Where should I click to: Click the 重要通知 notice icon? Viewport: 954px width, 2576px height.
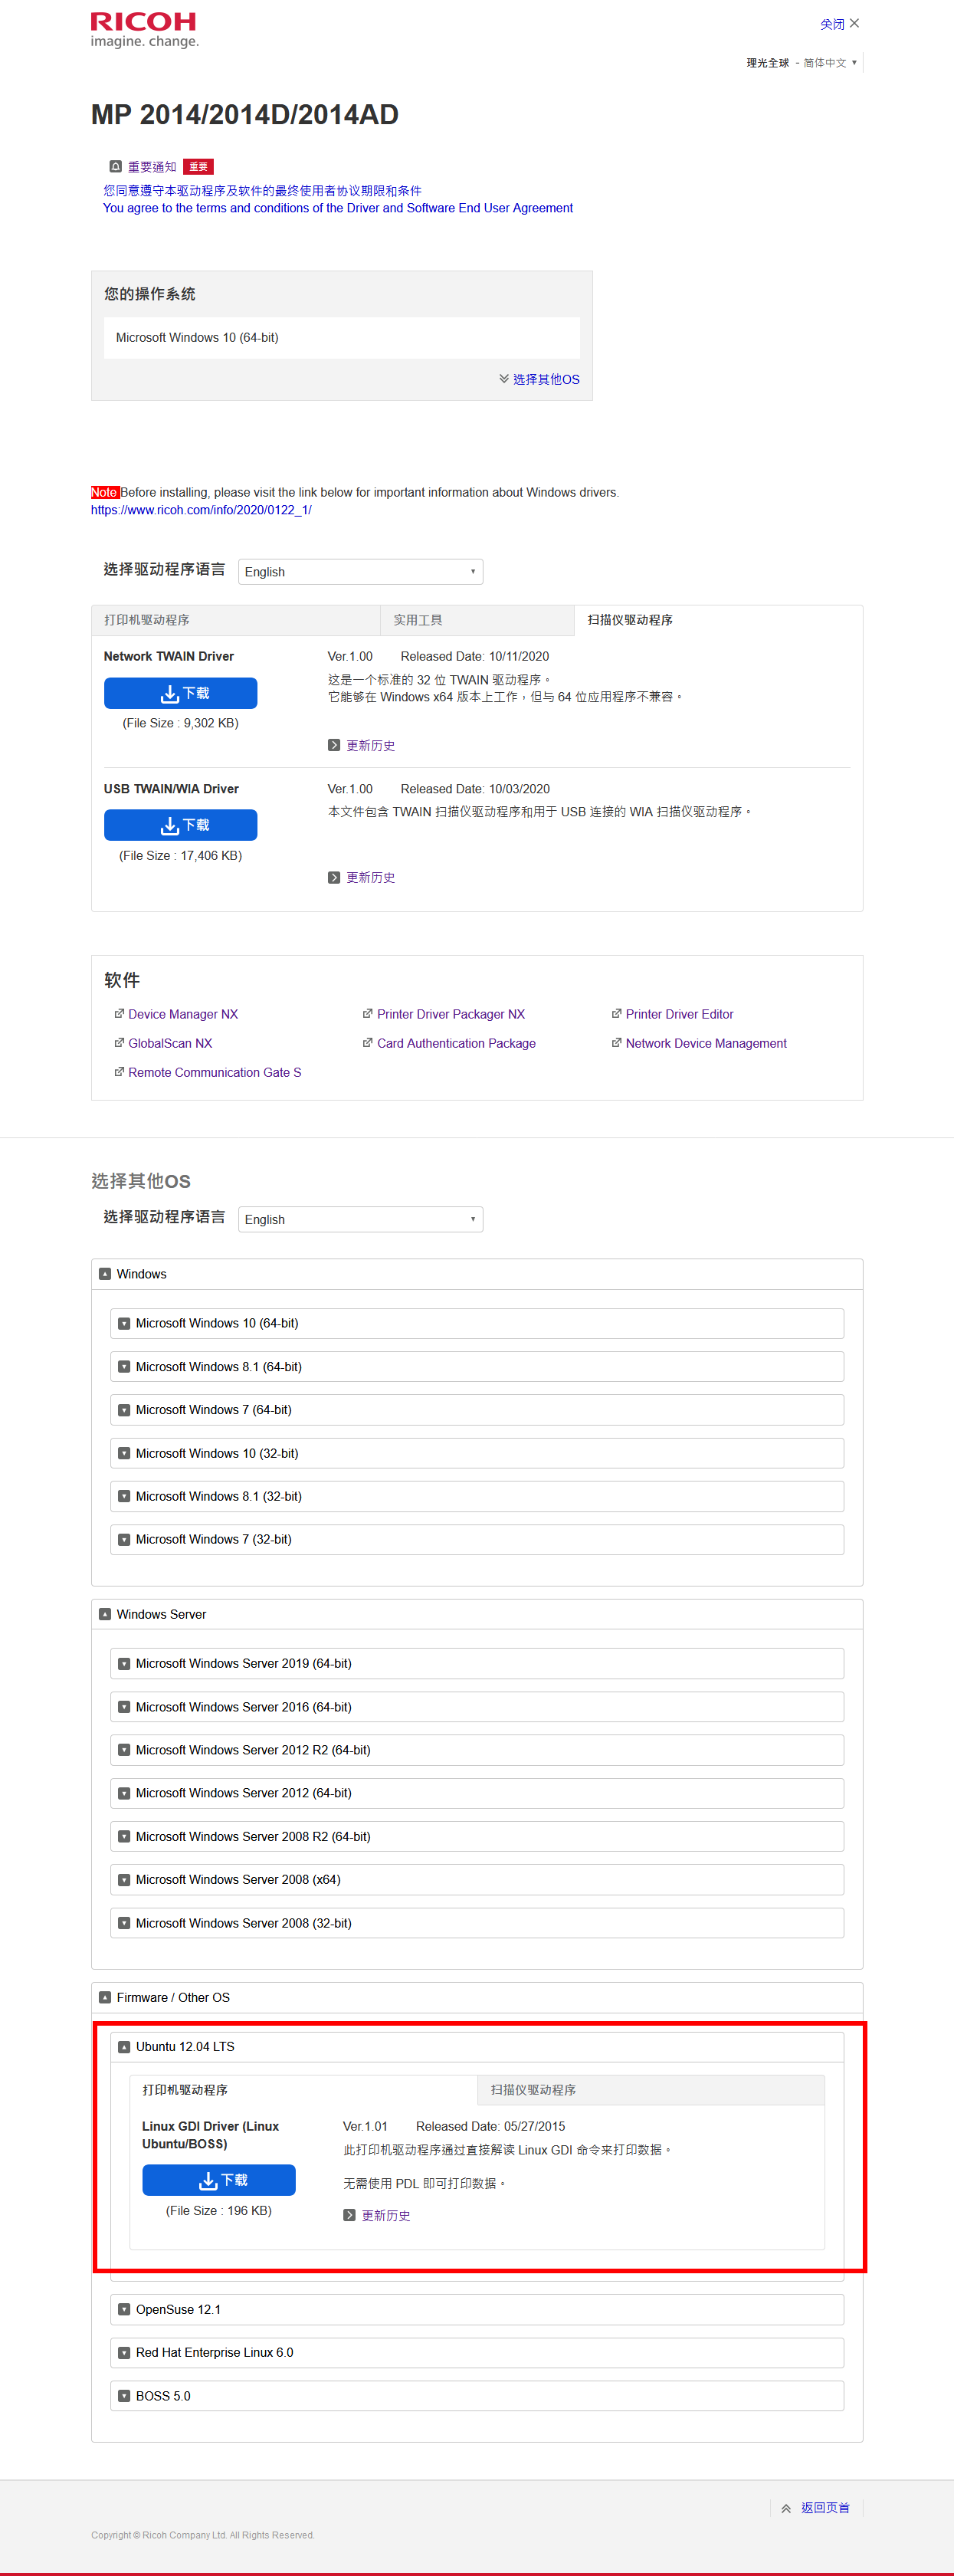pos(116,167)
